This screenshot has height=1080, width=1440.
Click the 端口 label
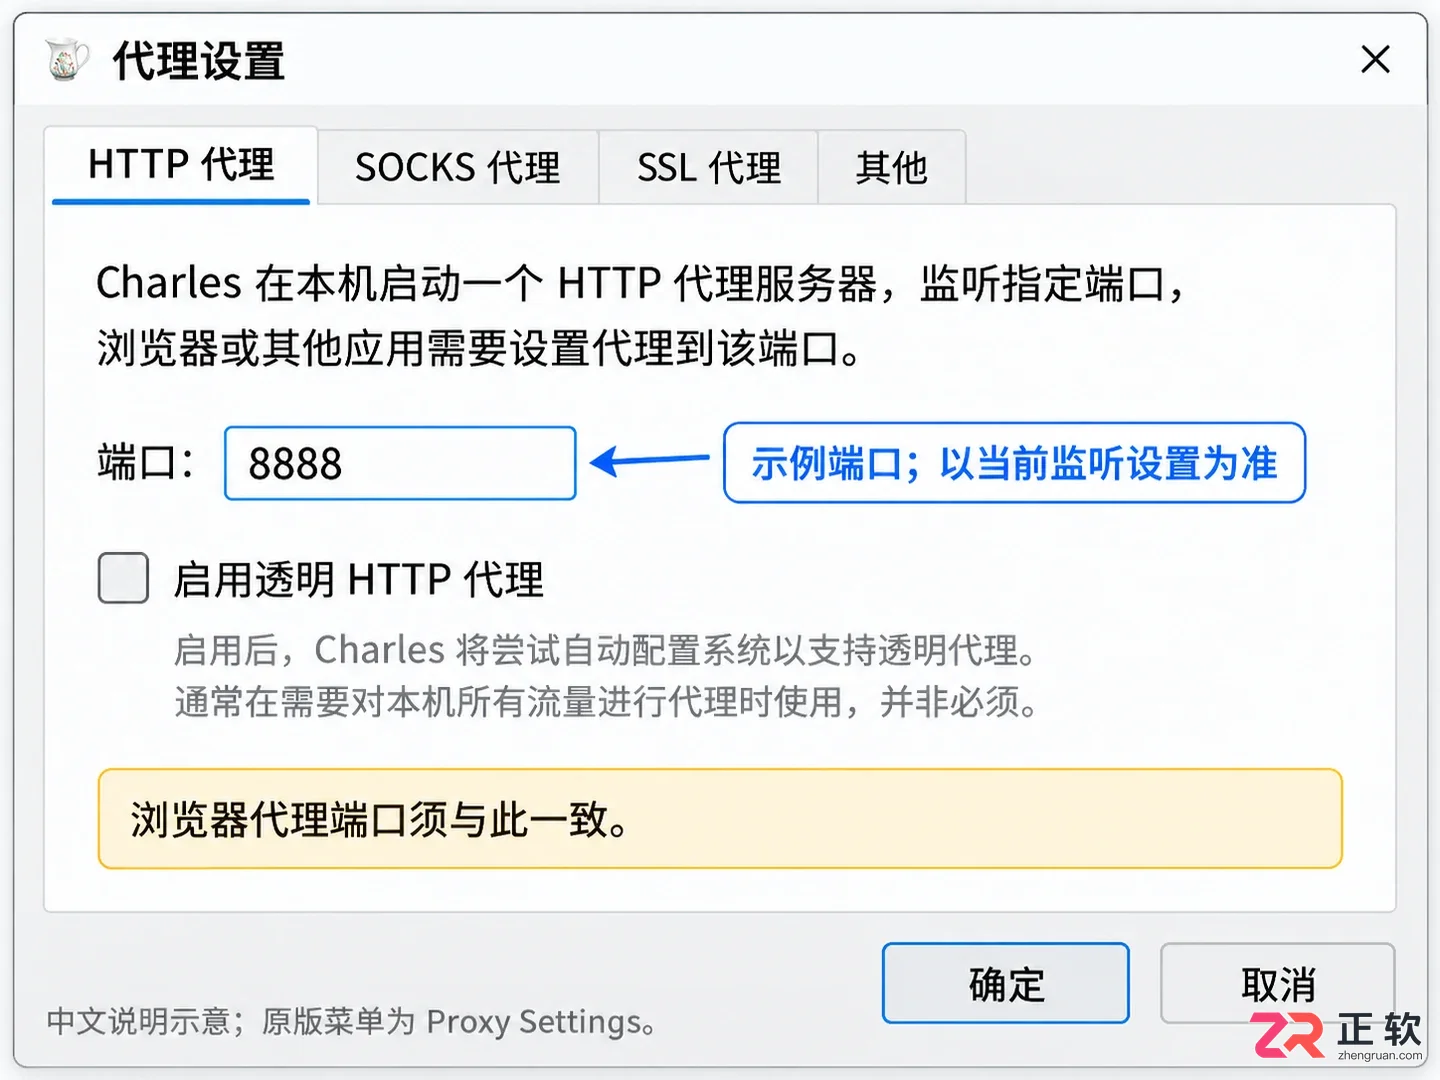point(146,463)
